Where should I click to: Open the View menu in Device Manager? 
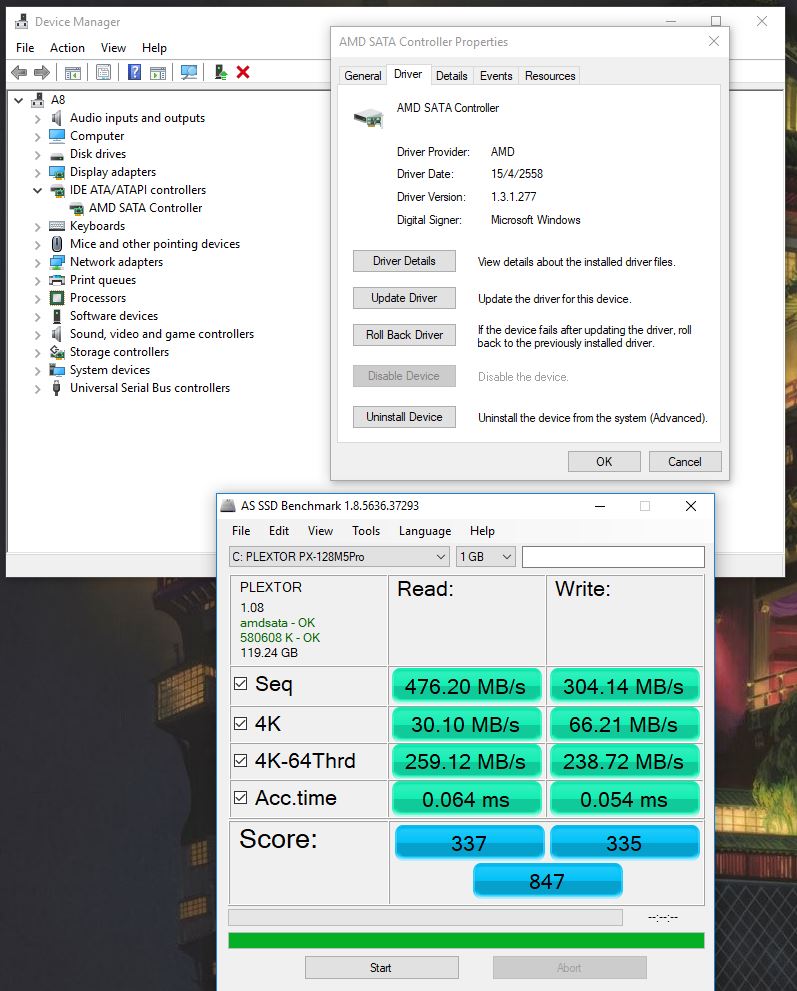click(113, 48)
